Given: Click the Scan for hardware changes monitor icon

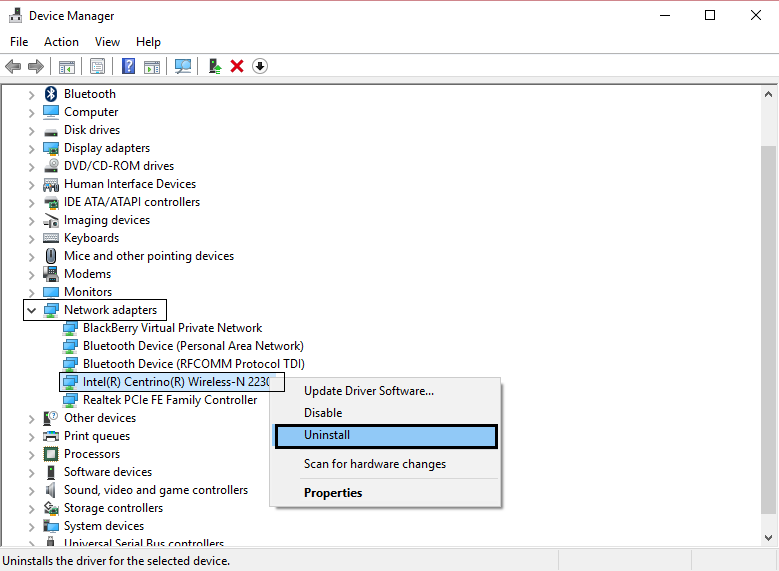Looking at the screenshot, I should click(182, 66).
